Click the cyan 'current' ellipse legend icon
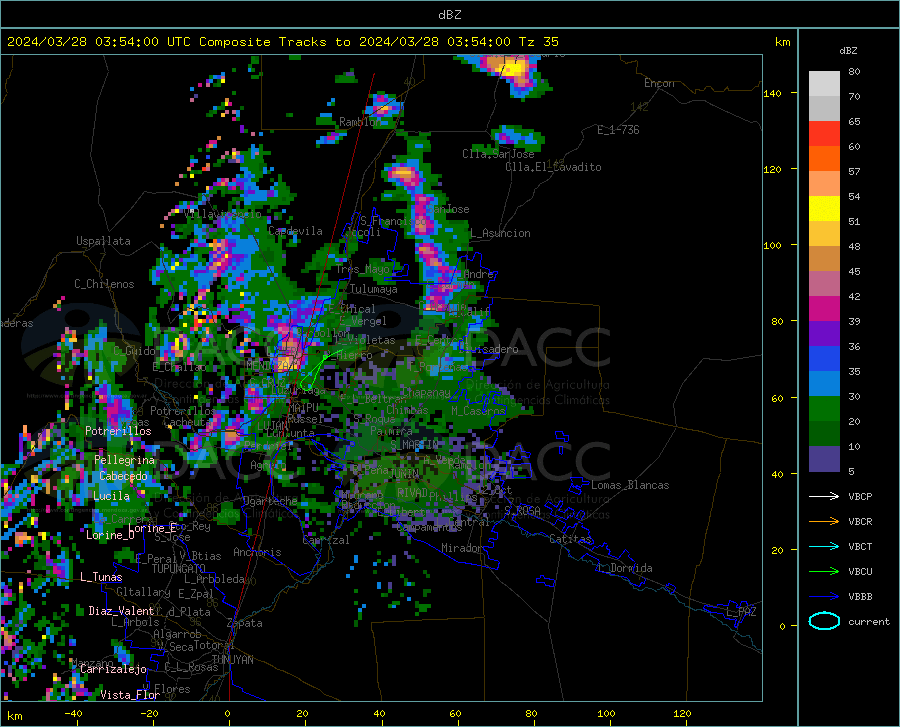900x727 pixels. (x=824, y=621)
